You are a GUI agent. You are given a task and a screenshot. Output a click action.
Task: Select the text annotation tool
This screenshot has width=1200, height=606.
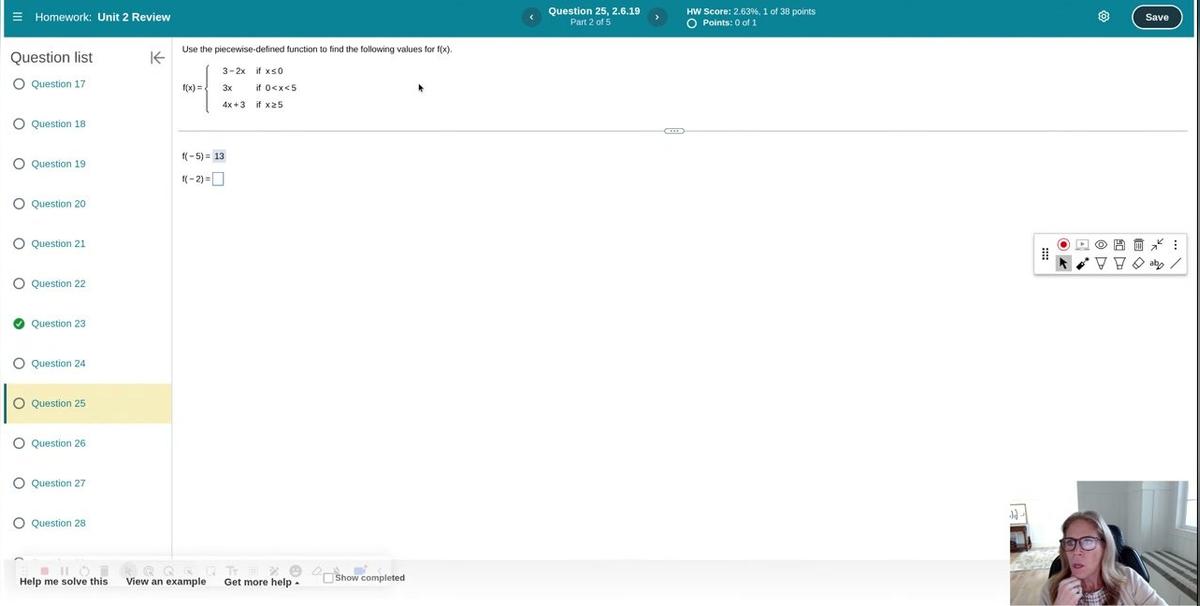(1157, 264)
